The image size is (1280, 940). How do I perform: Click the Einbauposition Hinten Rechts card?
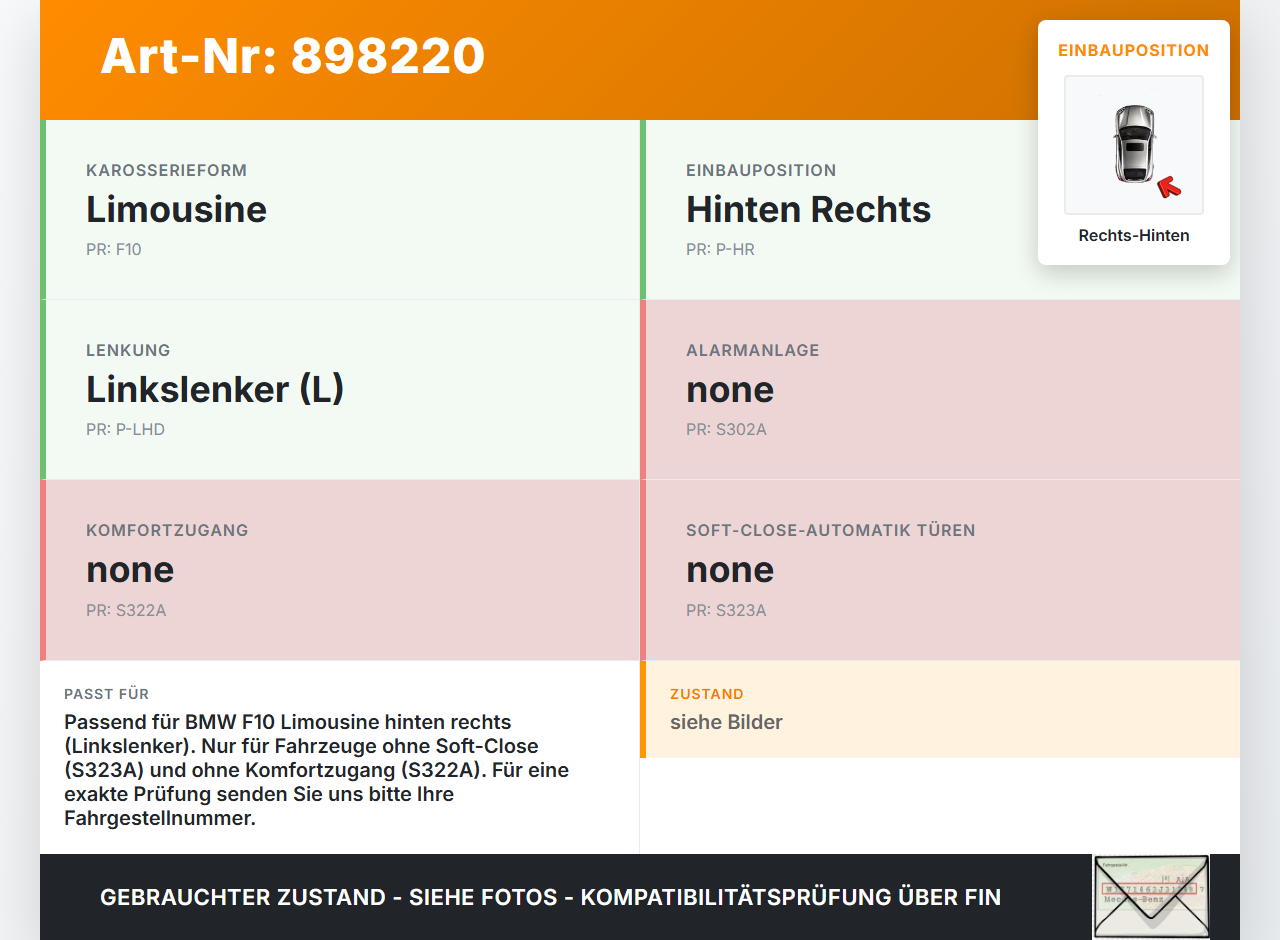click(x=940, y=210)
